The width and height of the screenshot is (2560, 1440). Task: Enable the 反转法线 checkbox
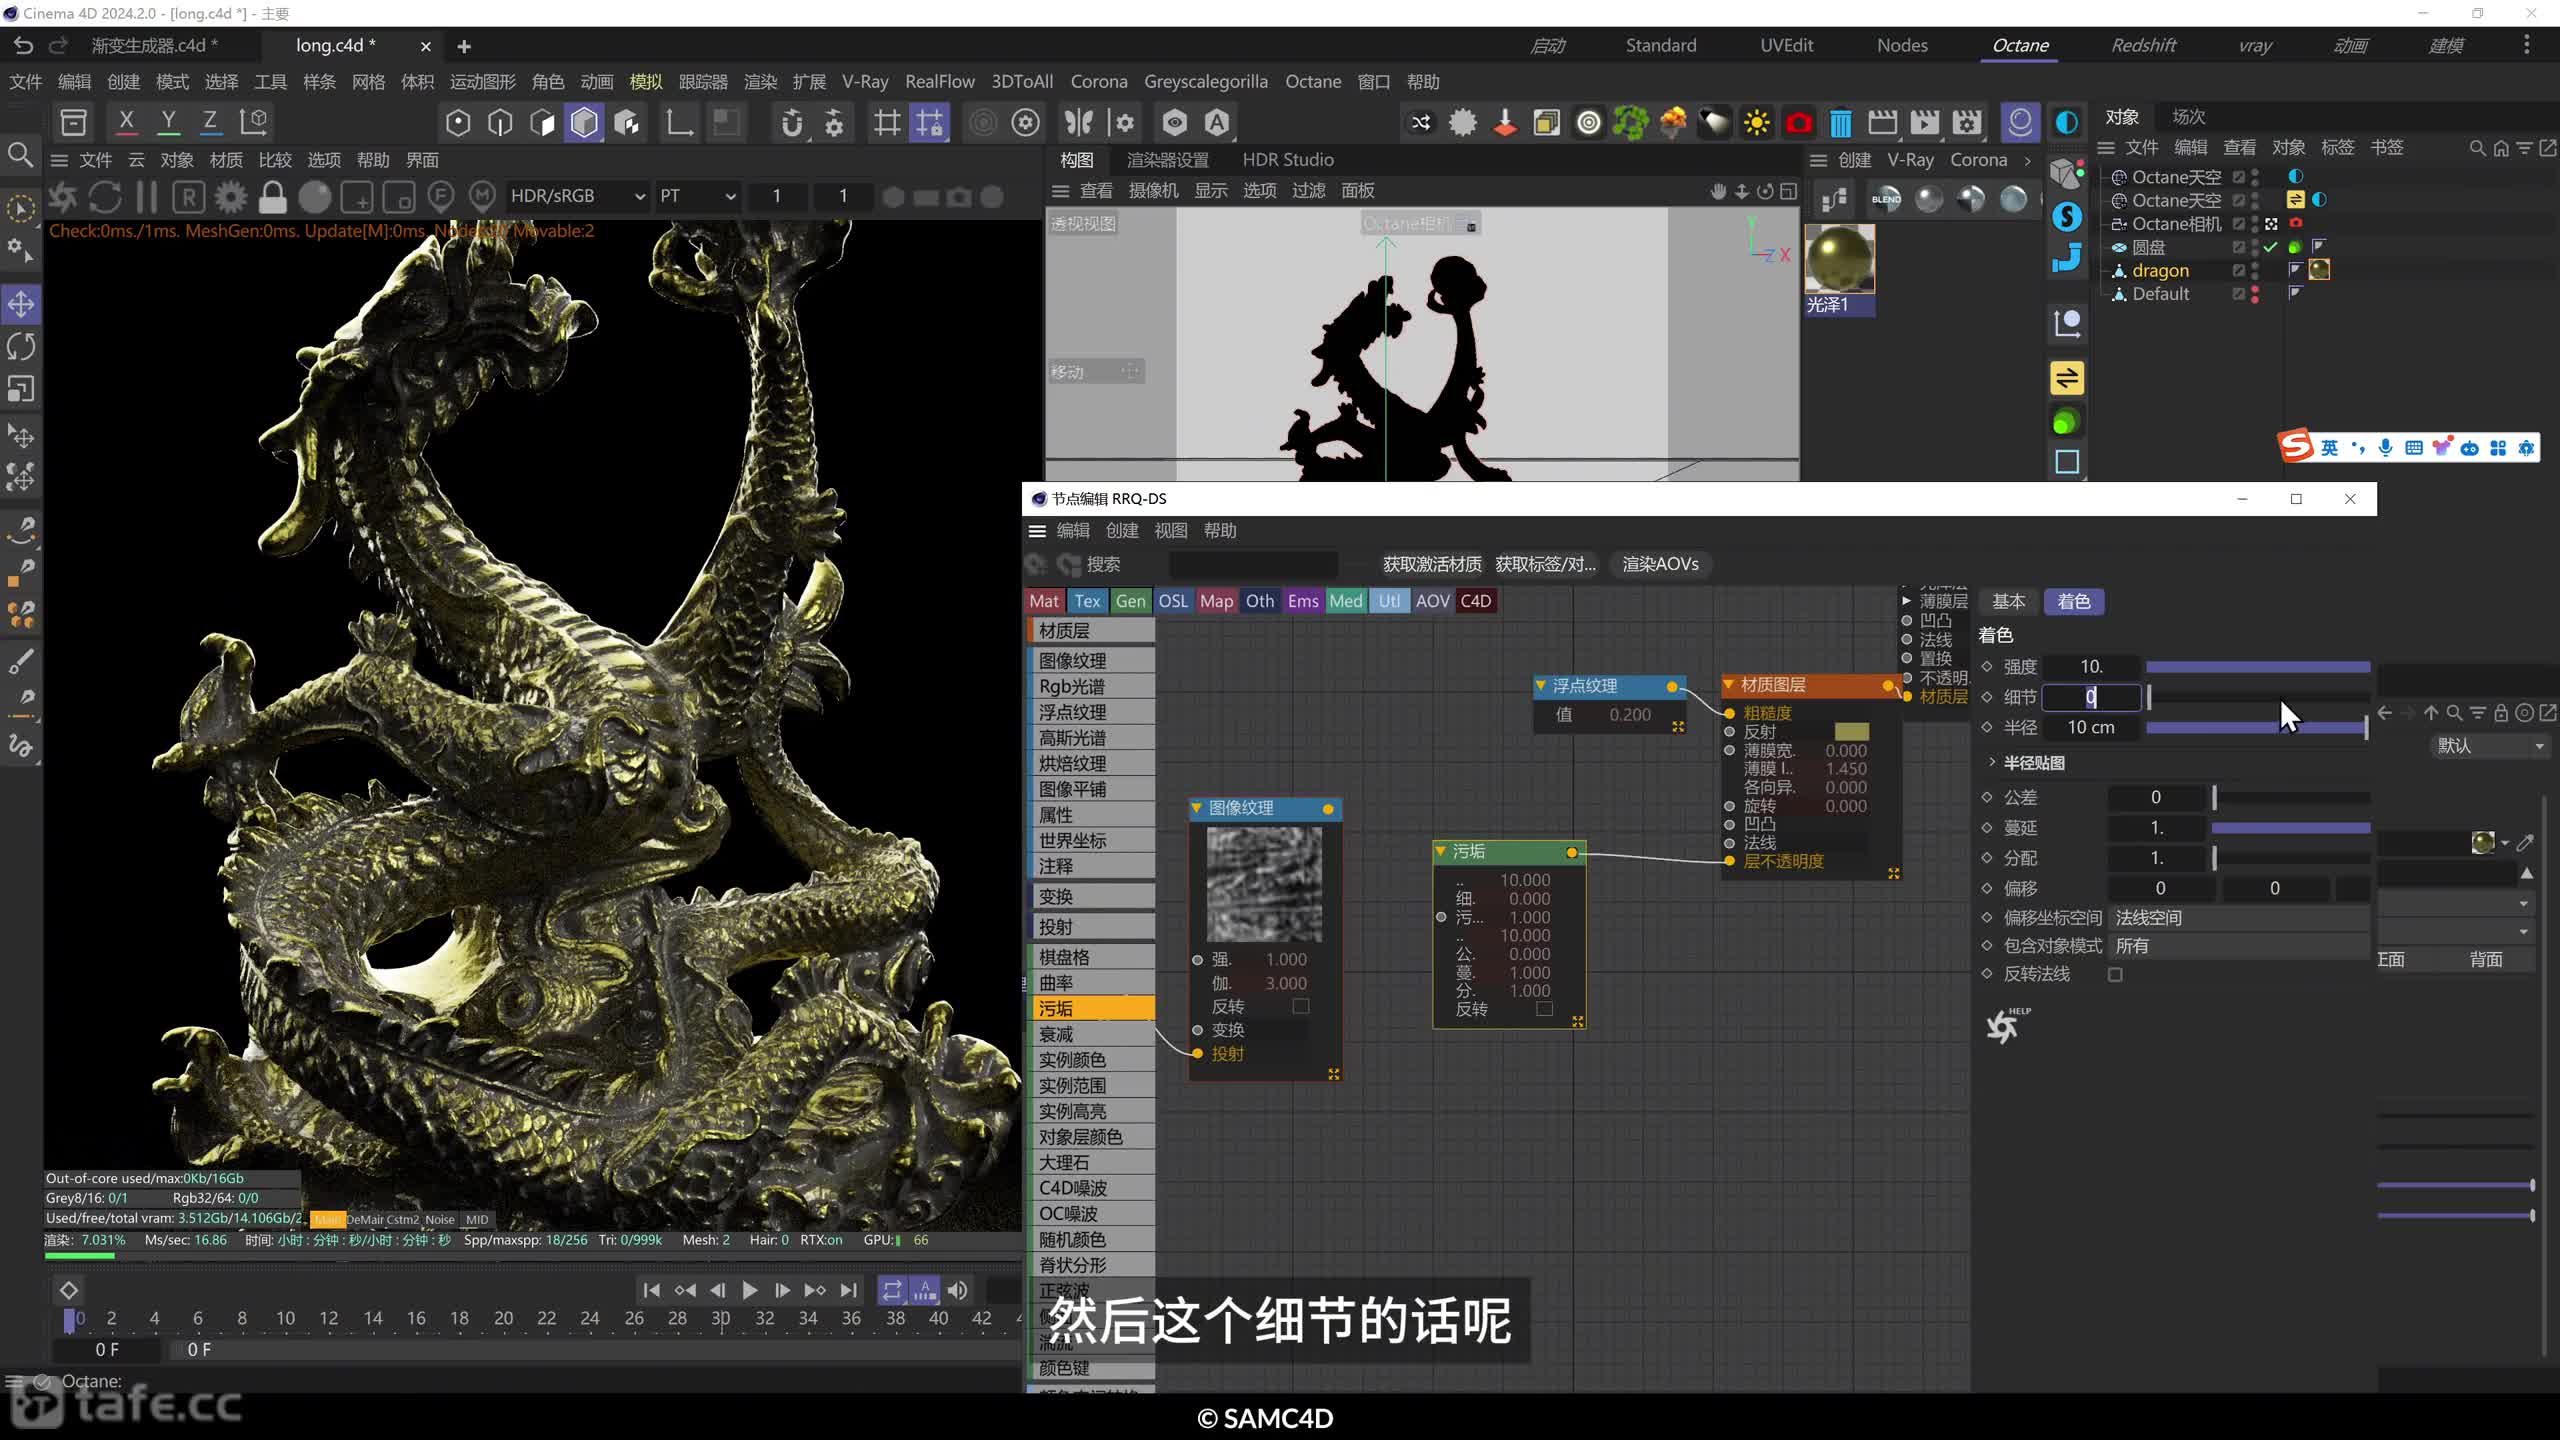click(2115, 975)
